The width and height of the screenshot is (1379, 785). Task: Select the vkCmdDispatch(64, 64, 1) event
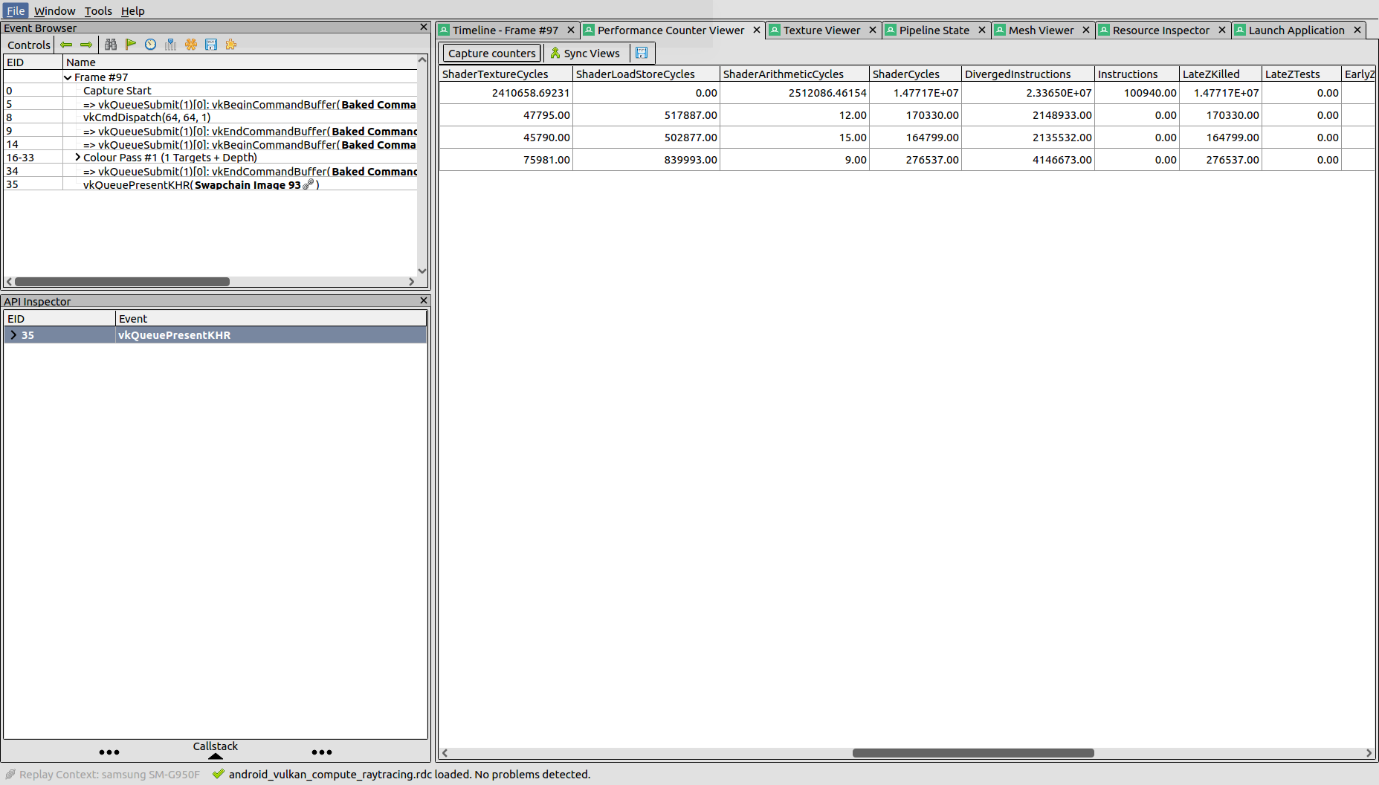146,117
